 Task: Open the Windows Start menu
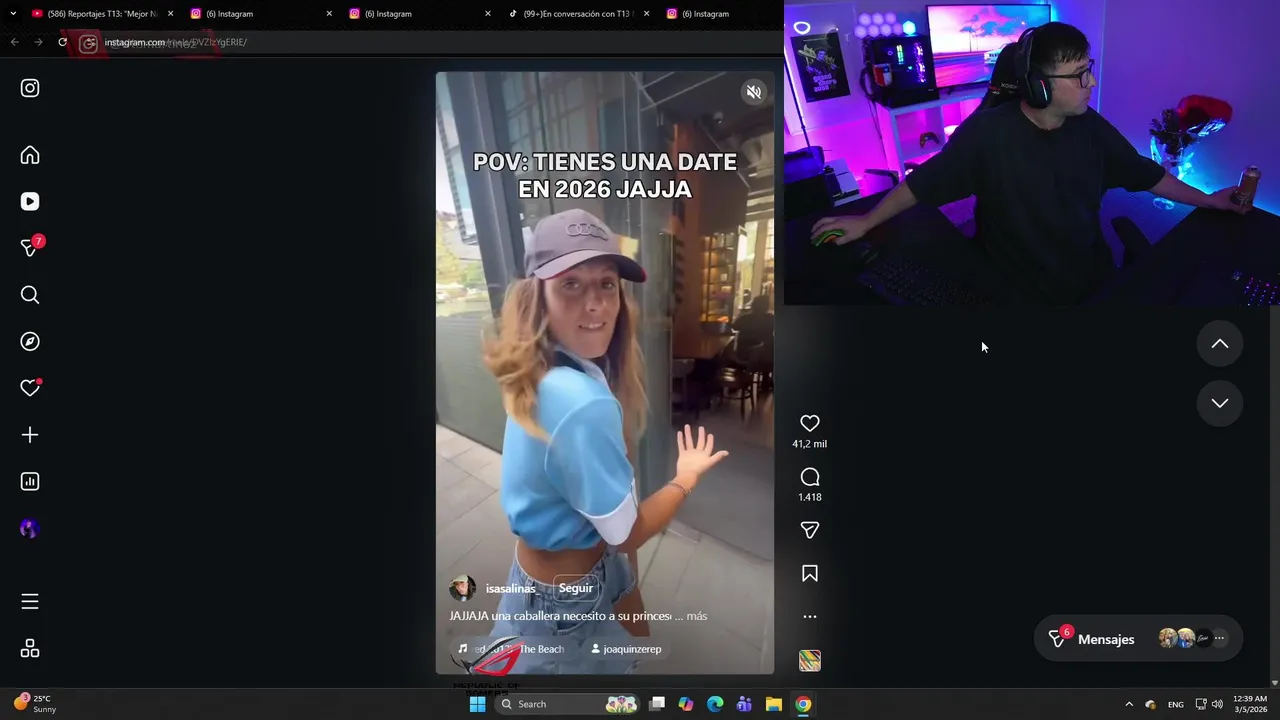(x=477, y=704)
